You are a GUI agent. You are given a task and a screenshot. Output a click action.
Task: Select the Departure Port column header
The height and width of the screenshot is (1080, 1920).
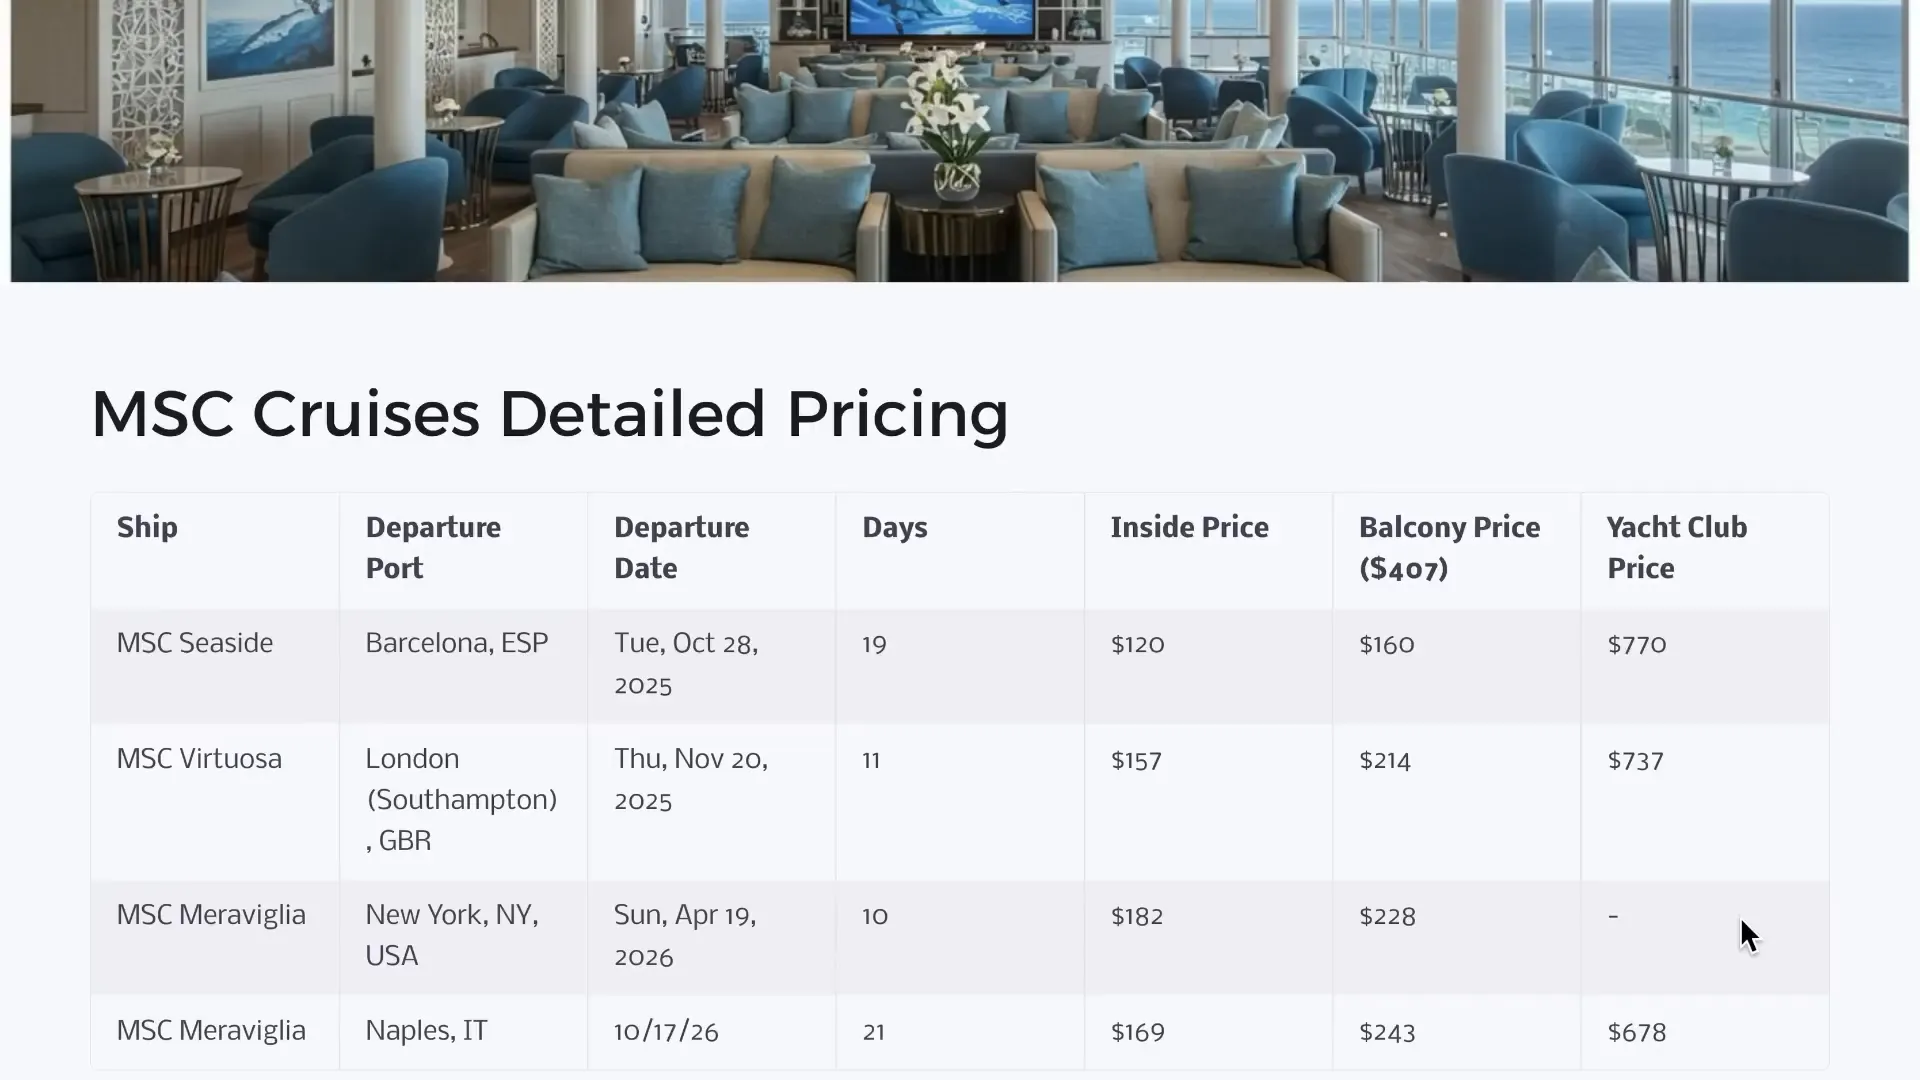[x=433, y=547]
